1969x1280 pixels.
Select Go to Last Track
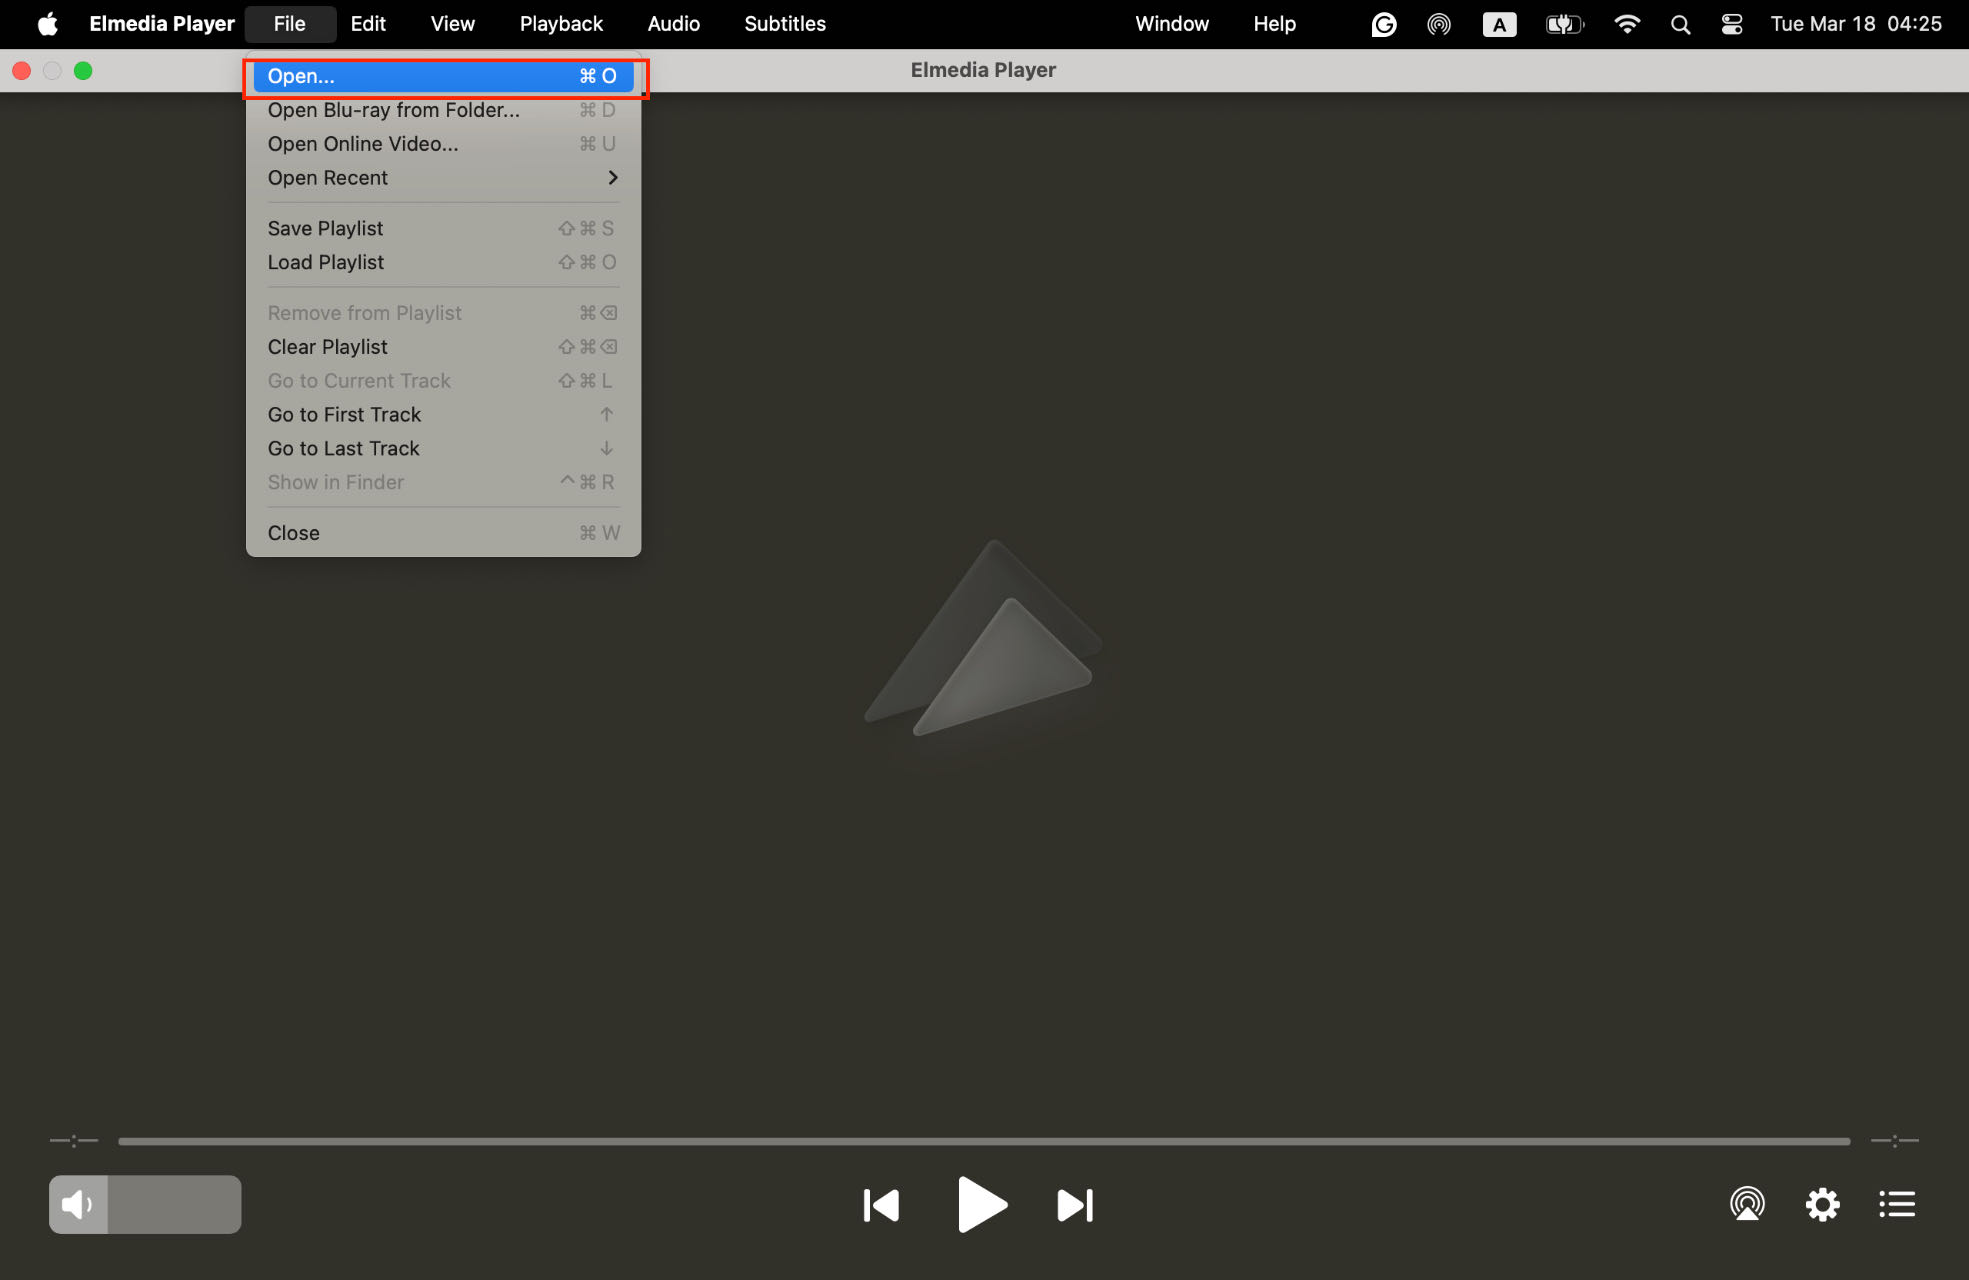(x=443, y=449)
